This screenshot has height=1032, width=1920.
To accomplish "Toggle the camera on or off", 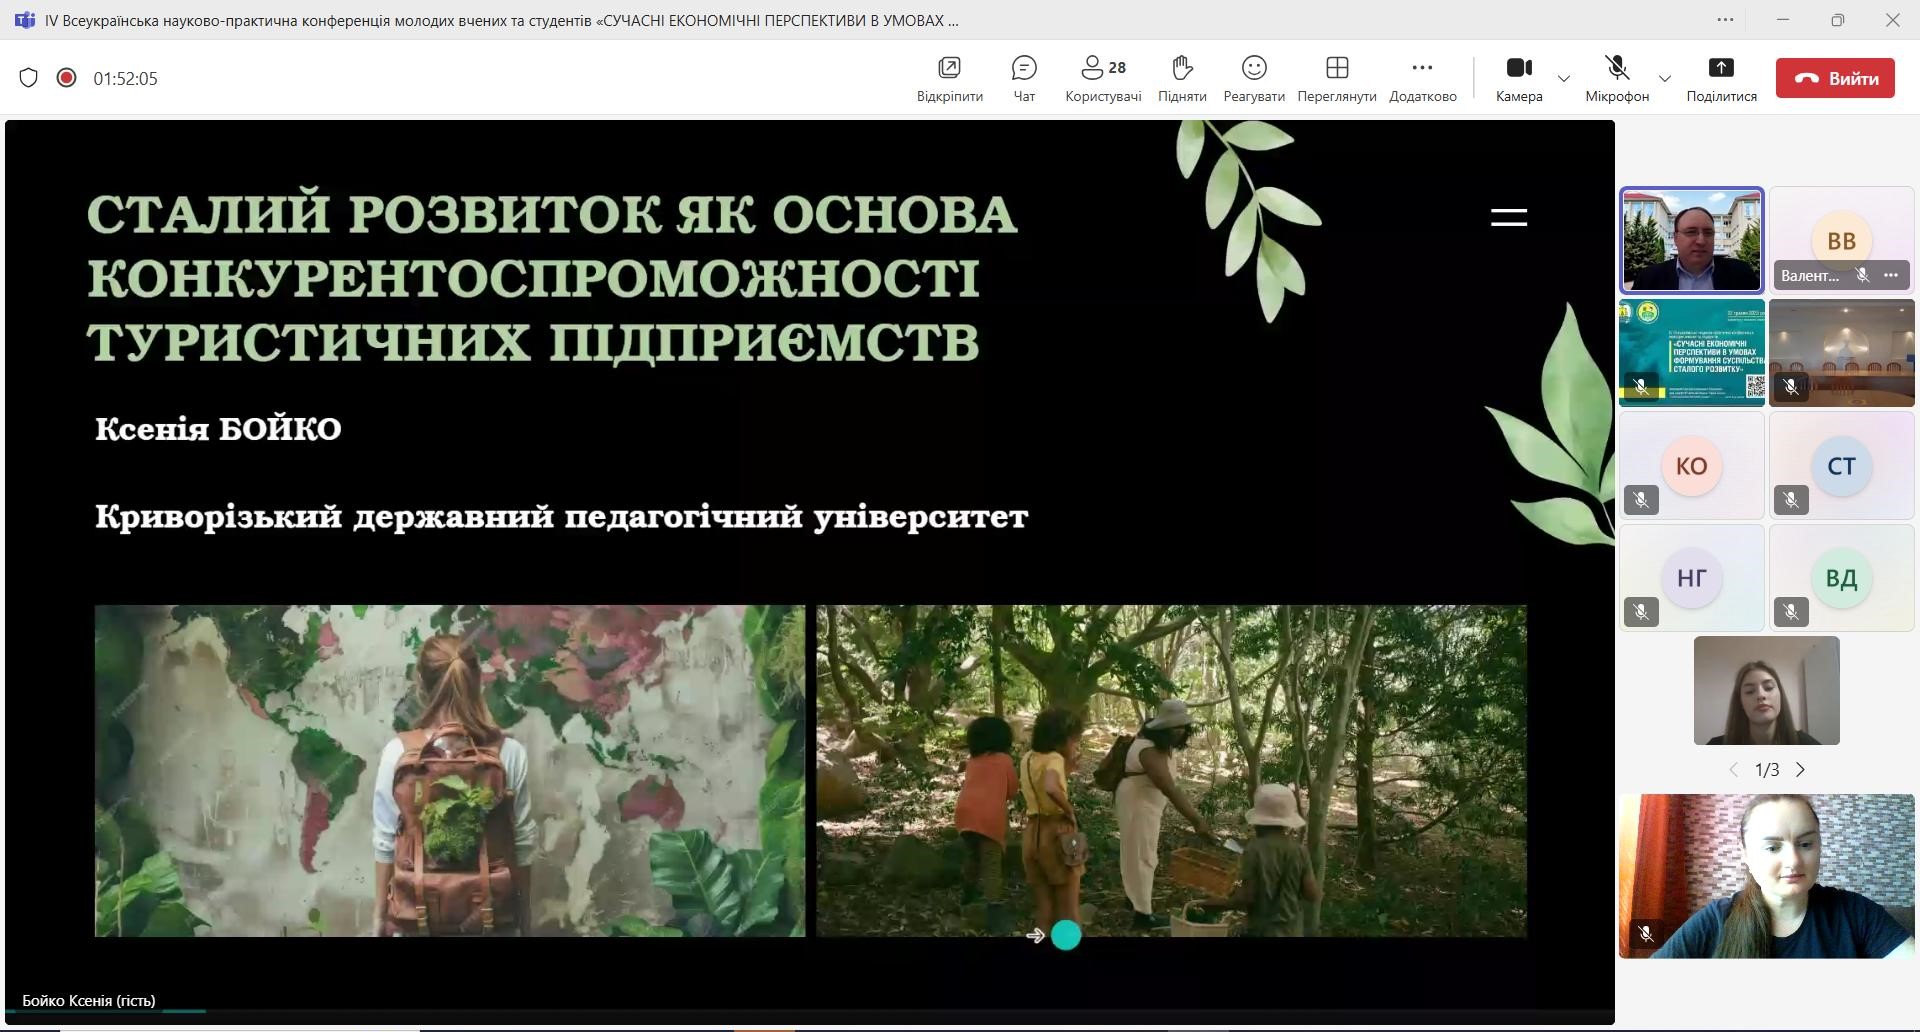I will 1519,78.
